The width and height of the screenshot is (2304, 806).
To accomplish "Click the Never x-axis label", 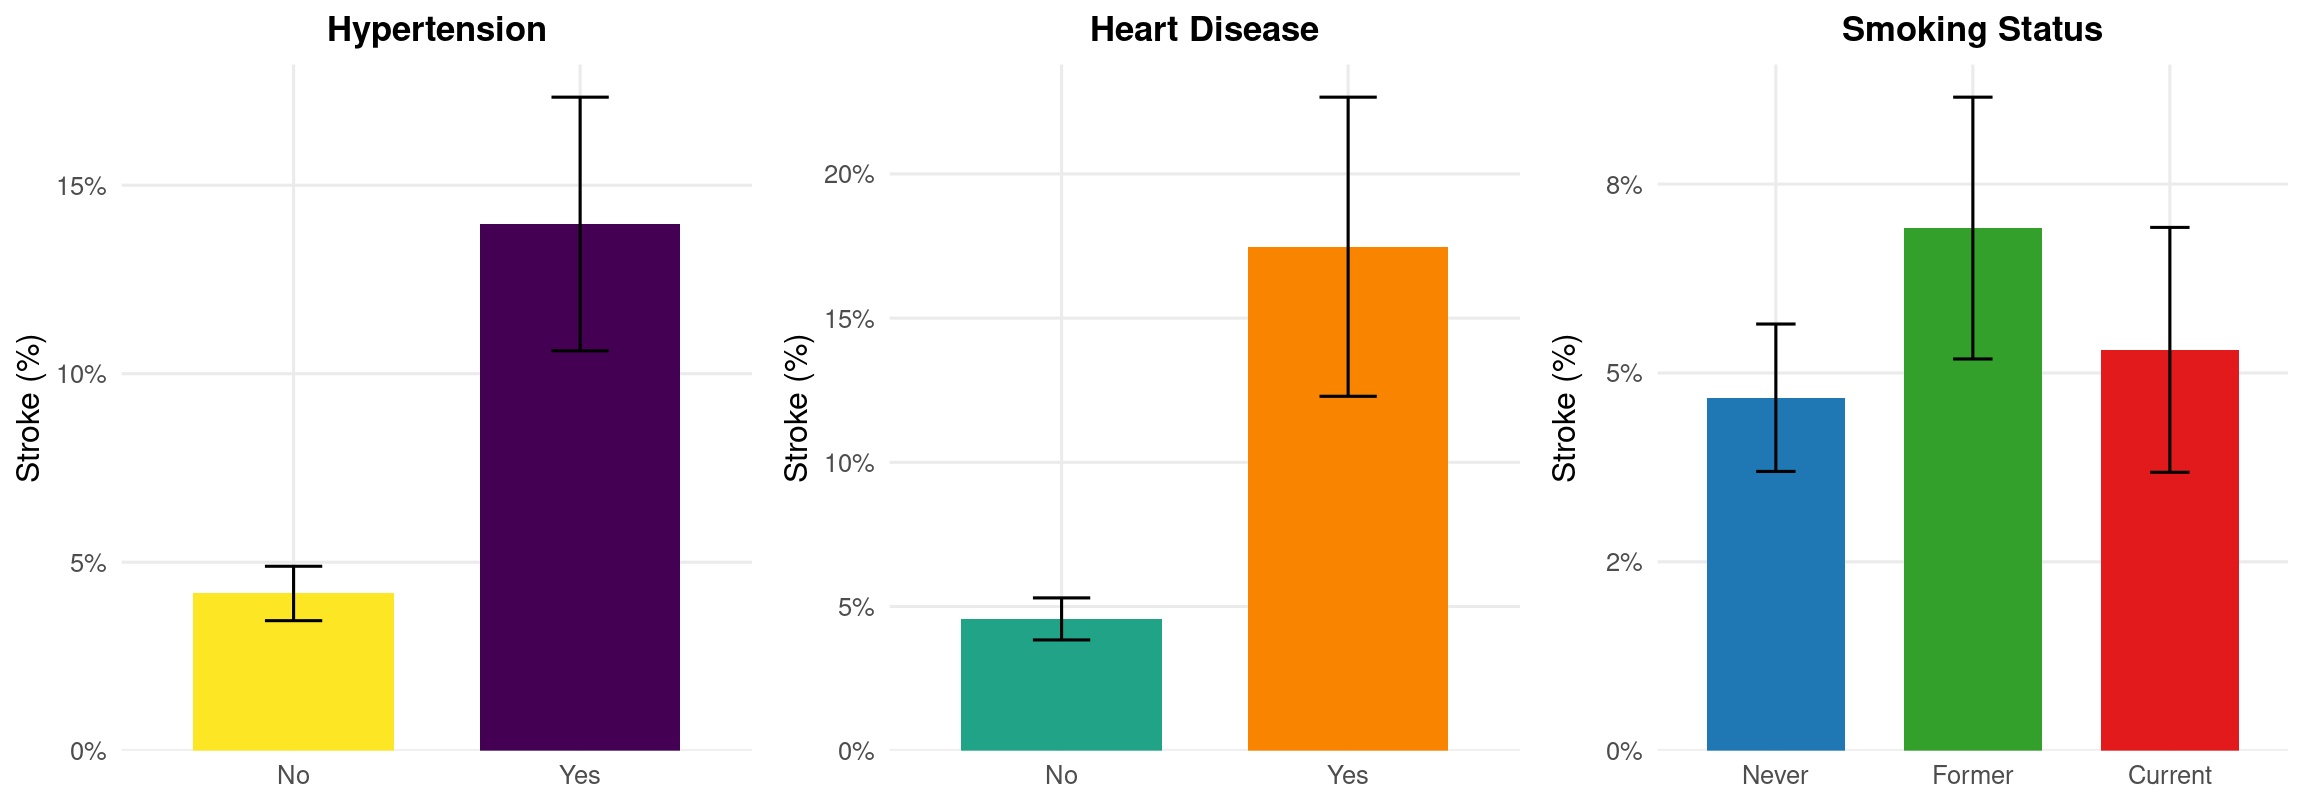I will point(1775,775).
